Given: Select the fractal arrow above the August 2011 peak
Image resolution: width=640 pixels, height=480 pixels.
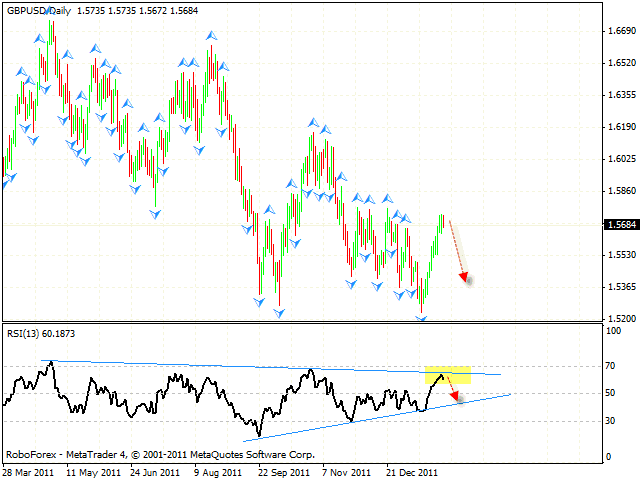Looking at the screenshot, I should [x=211, y=35].
